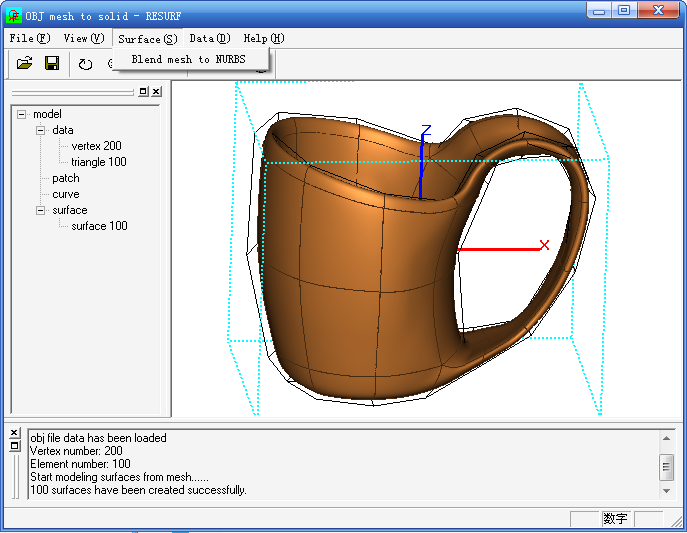Open the Help menu
687x533 pixels.
pyautogui.click(x=264, y=39)
